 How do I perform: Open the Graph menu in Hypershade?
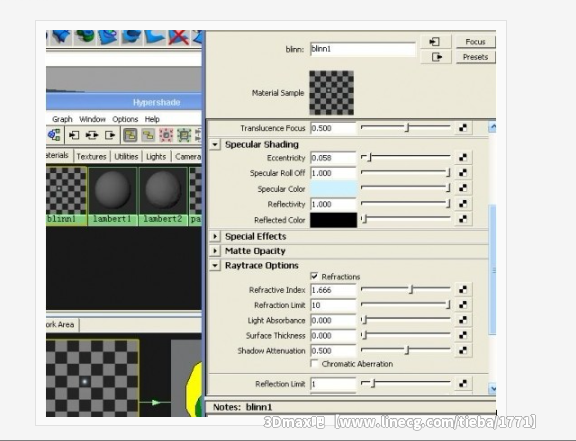point(62,119)
